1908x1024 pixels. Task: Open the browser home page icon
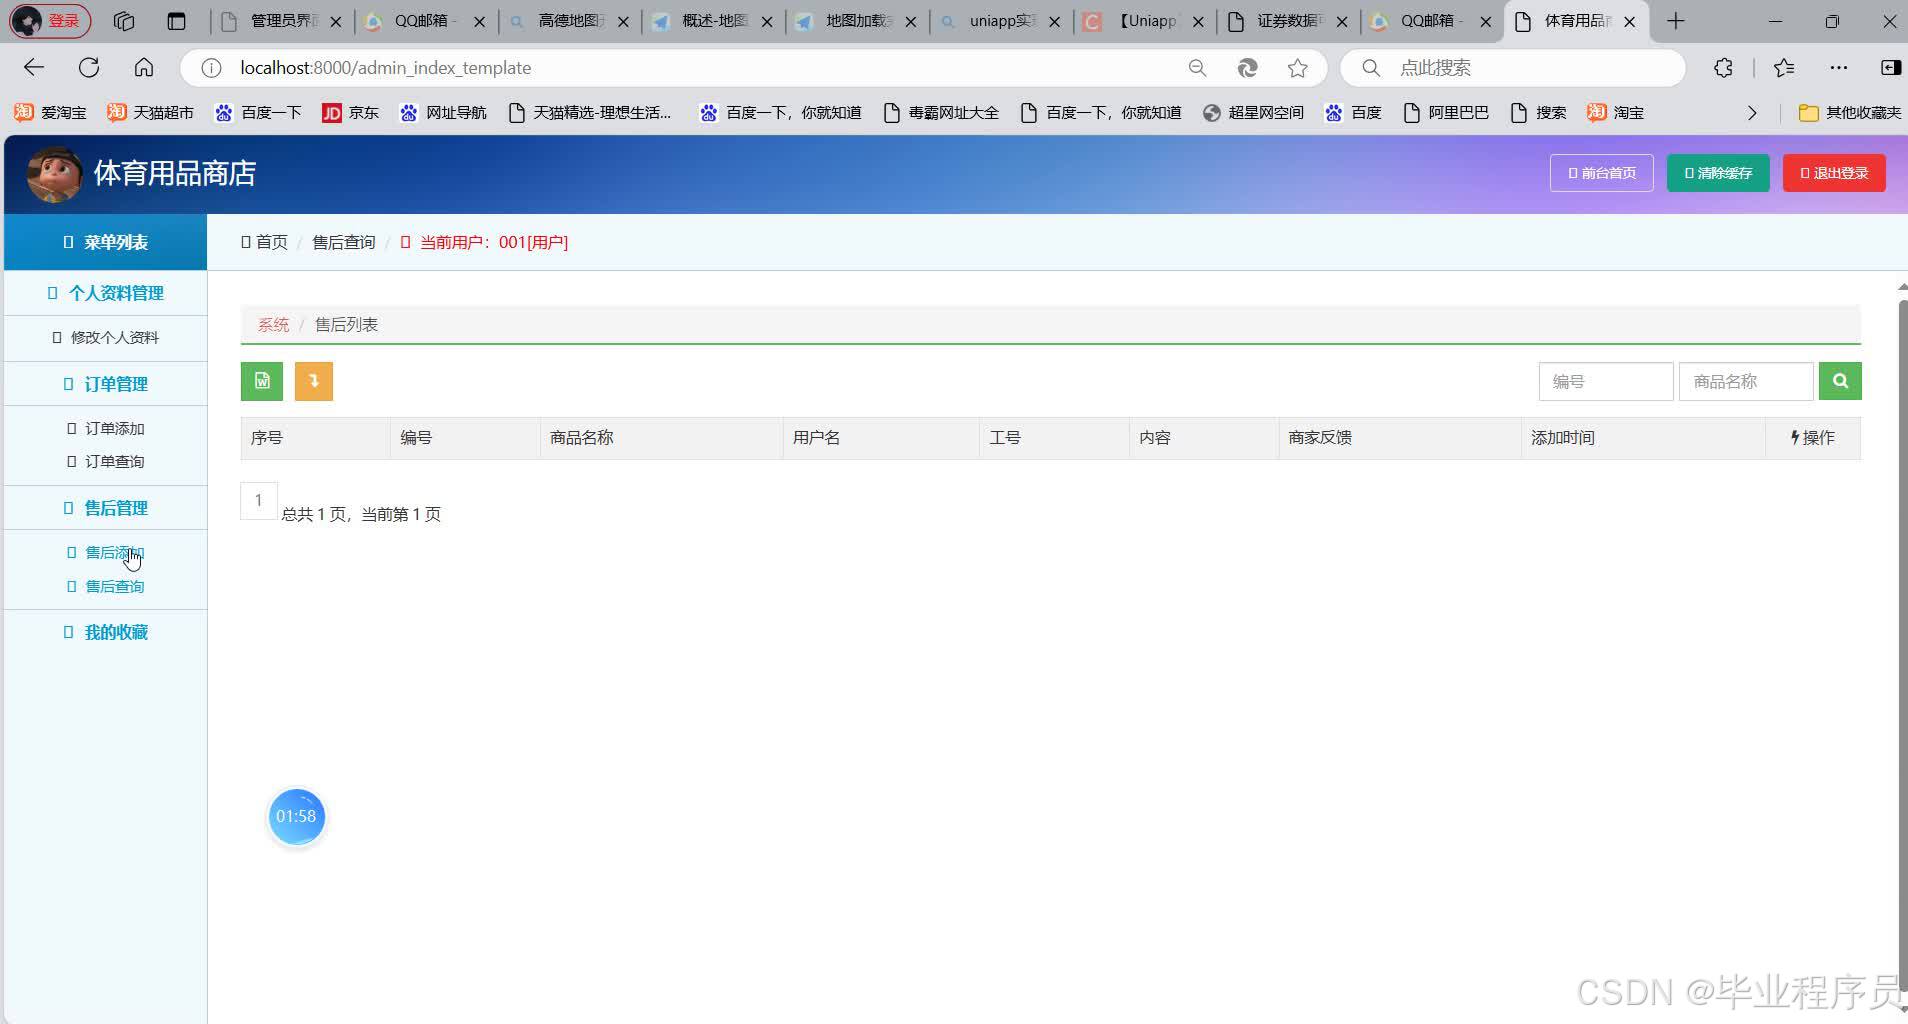click(x=144, y=67)
